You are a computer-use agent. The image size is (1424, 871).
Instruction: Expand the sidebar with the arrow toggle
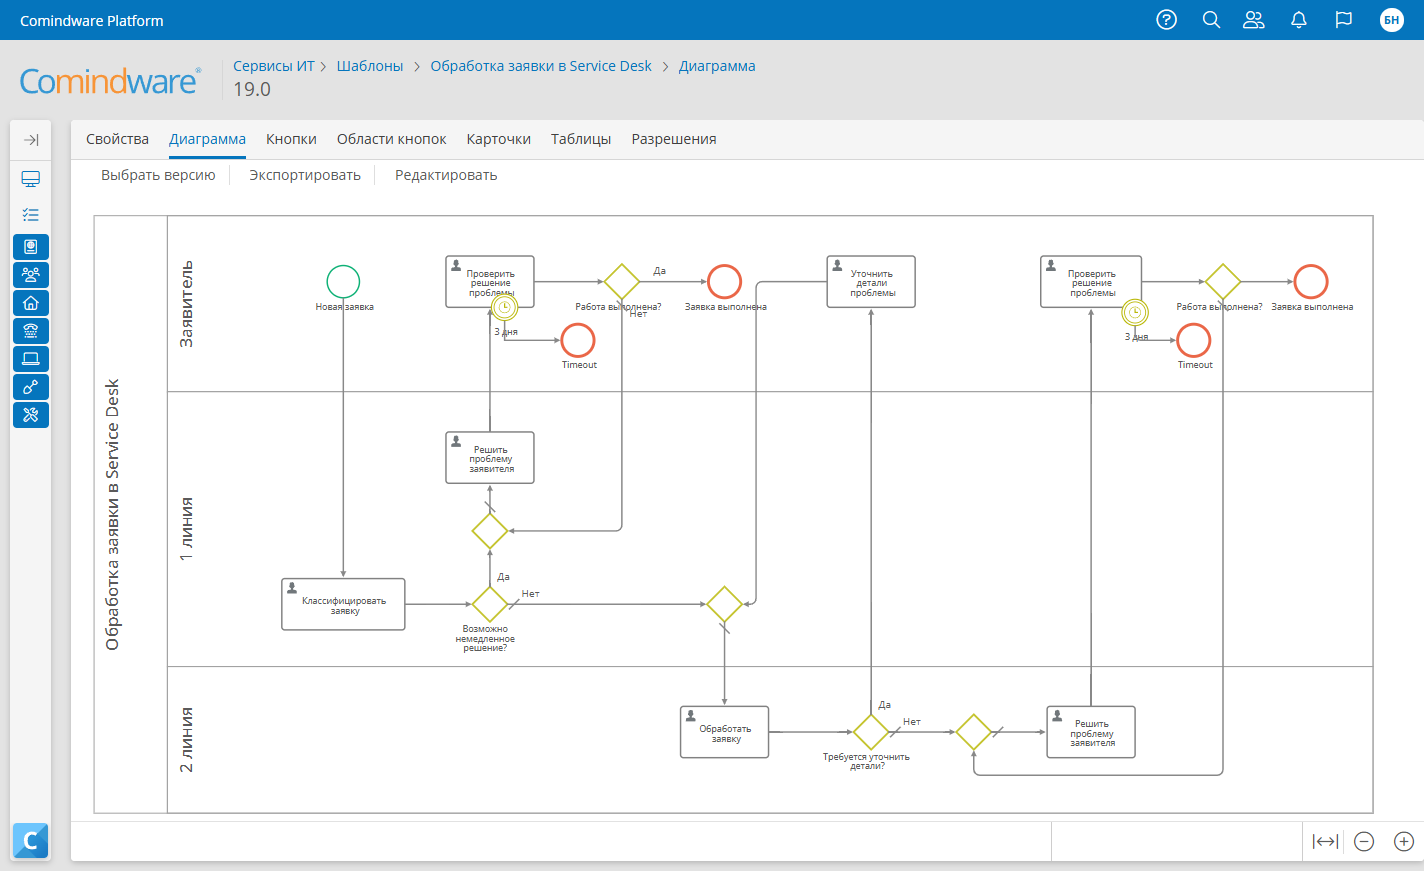[x=30, y=140]
